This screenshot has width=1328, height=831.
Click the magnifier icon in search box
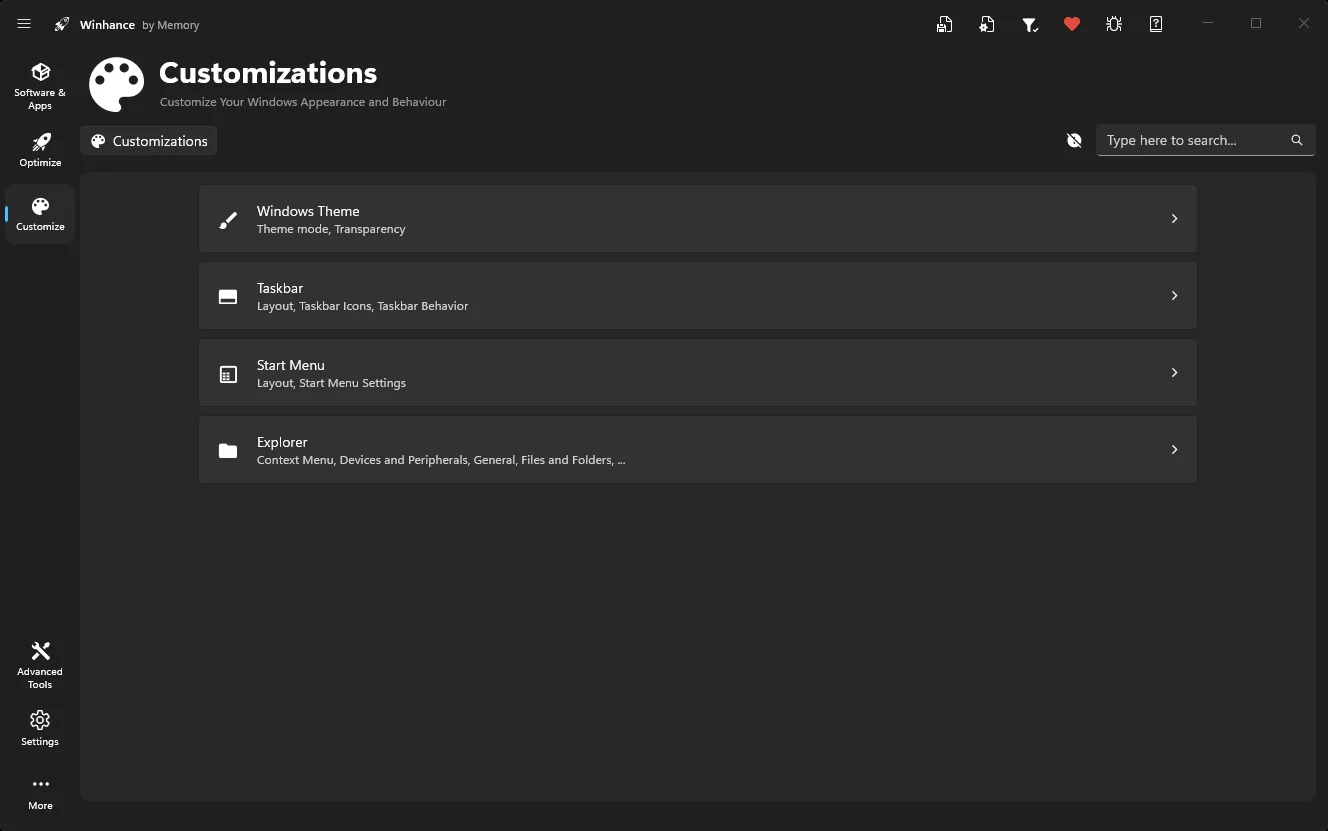[1297, 140]
